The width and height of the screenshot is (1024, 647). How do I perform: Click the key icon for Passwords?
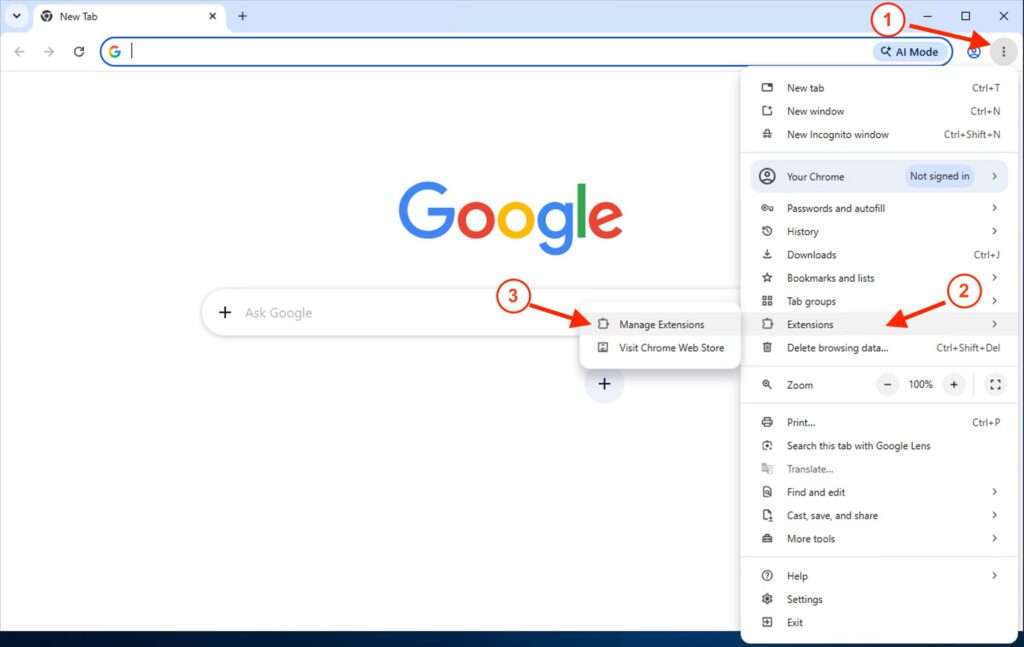(x=767, y=208)
